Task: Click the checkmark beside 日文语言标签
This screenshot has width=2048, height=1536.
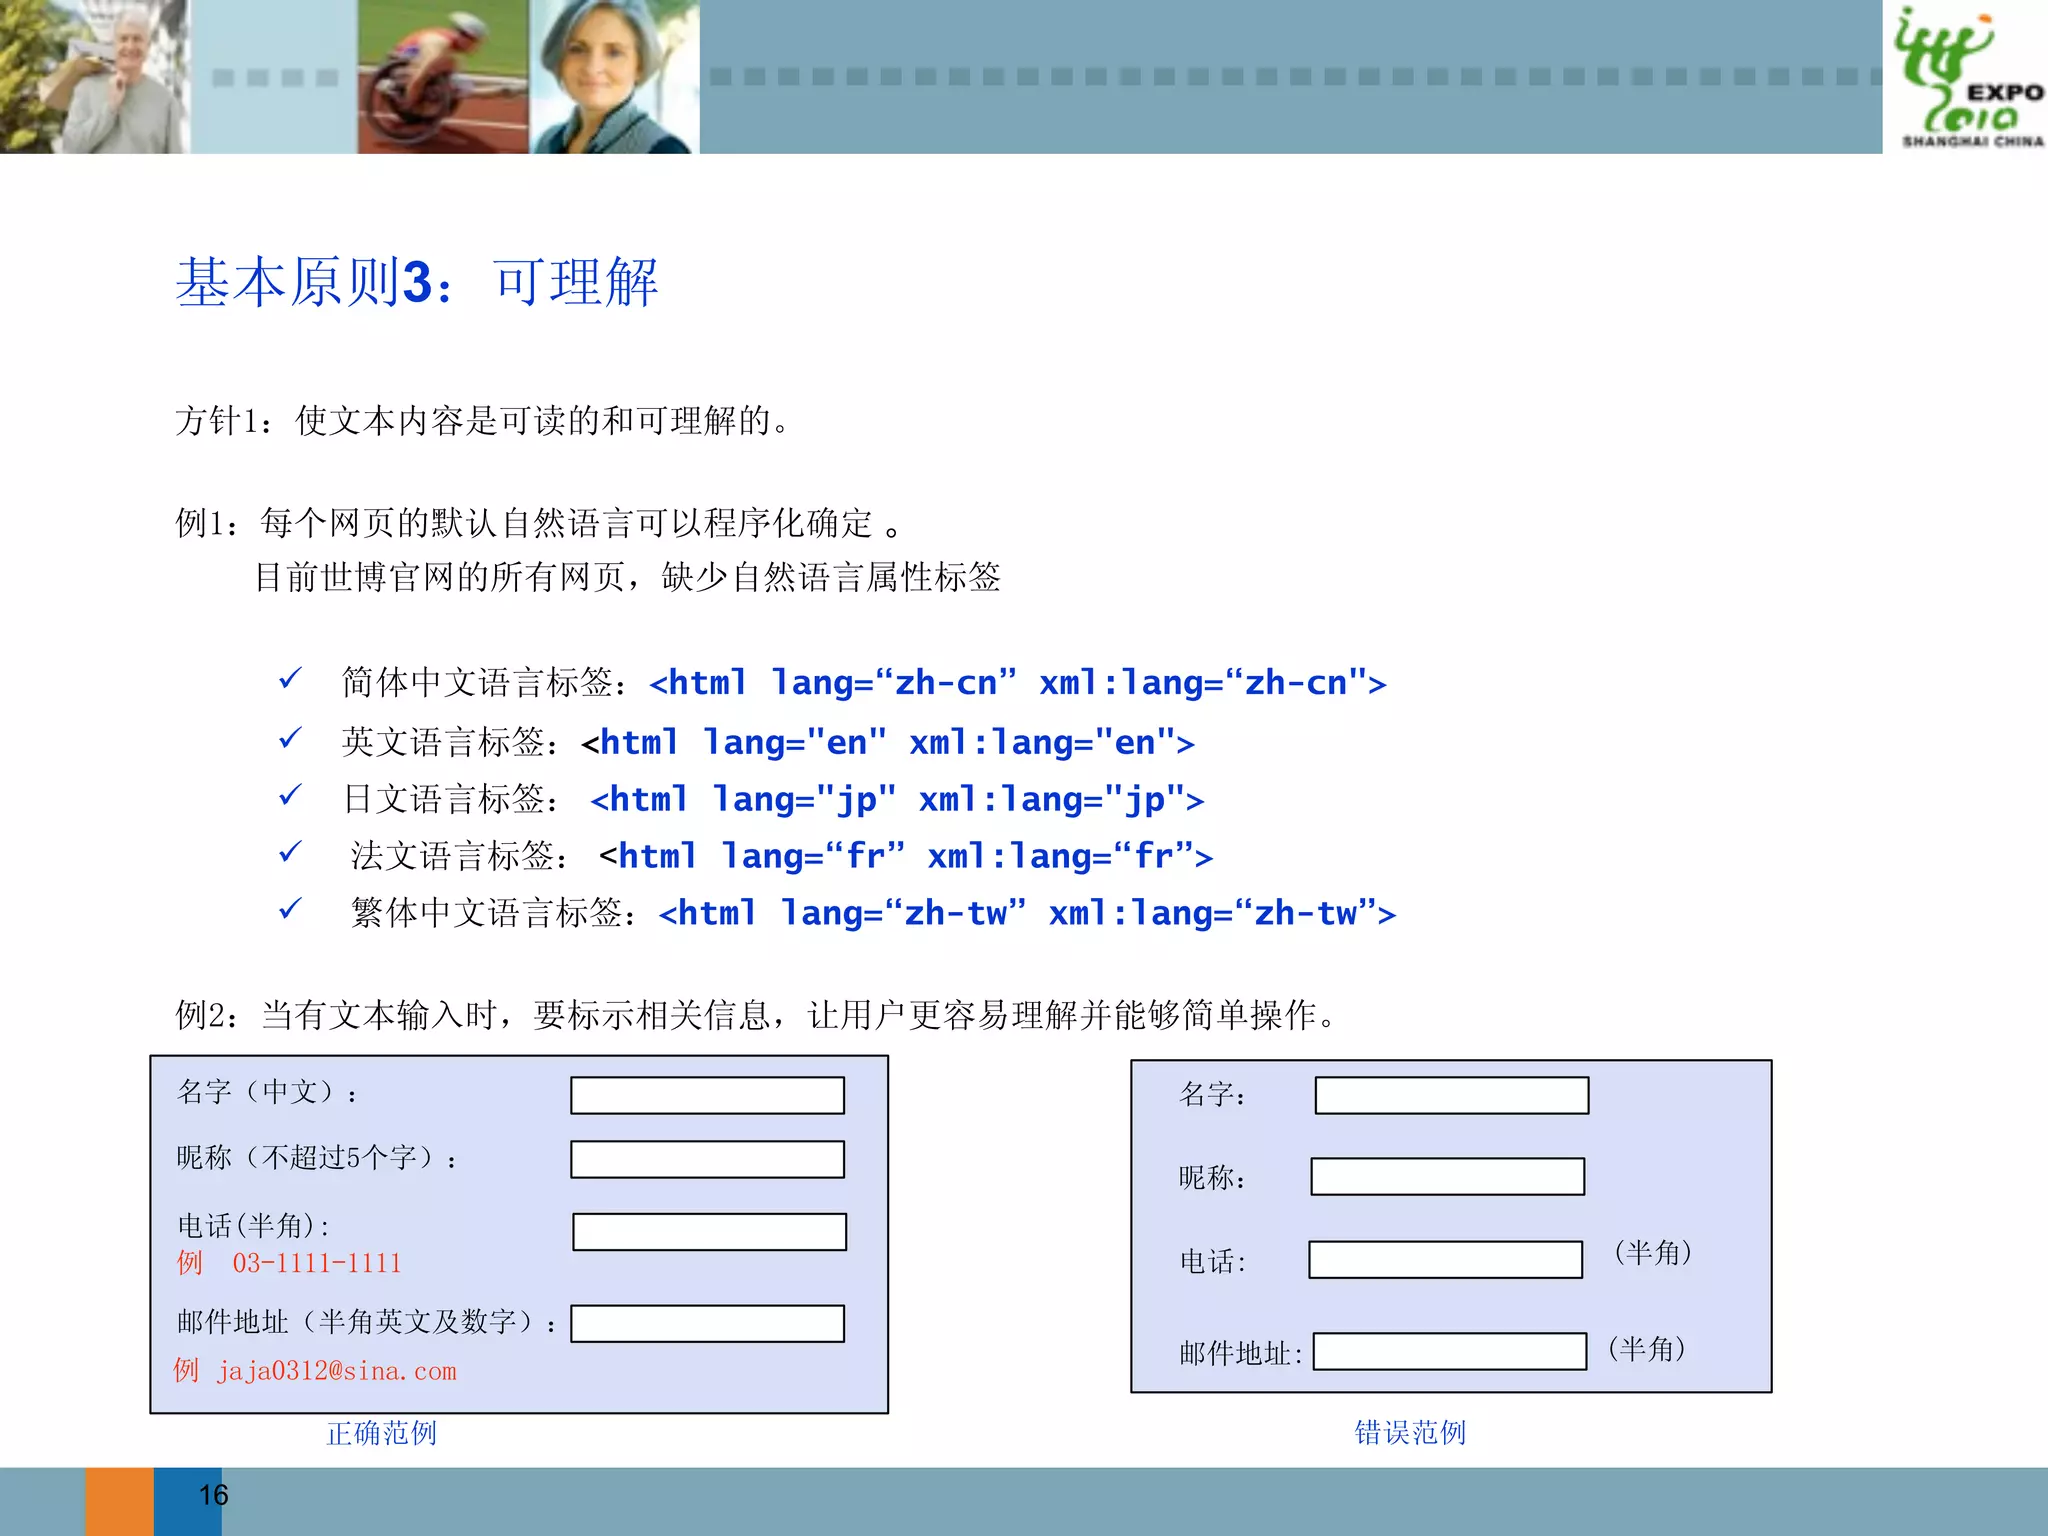Action: click(290, 796)
